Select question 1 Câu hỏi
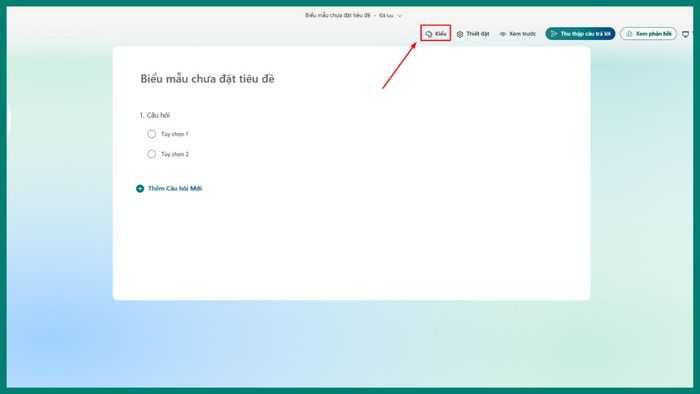 [x=154, y=115]
